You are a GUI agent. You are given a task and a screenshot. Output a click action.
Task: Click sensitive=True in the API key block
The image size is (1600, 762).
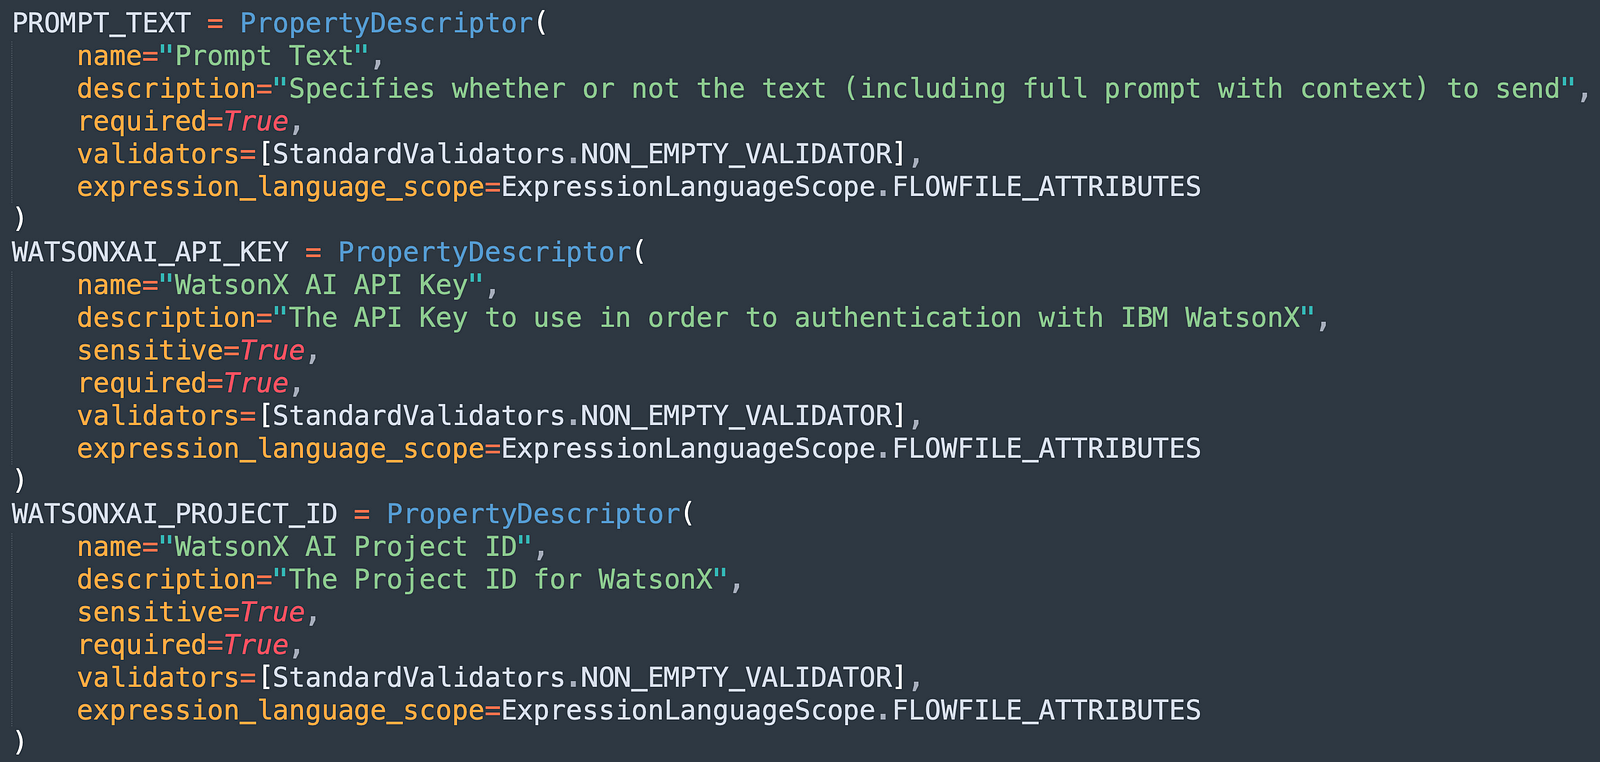tap(191, 351)
